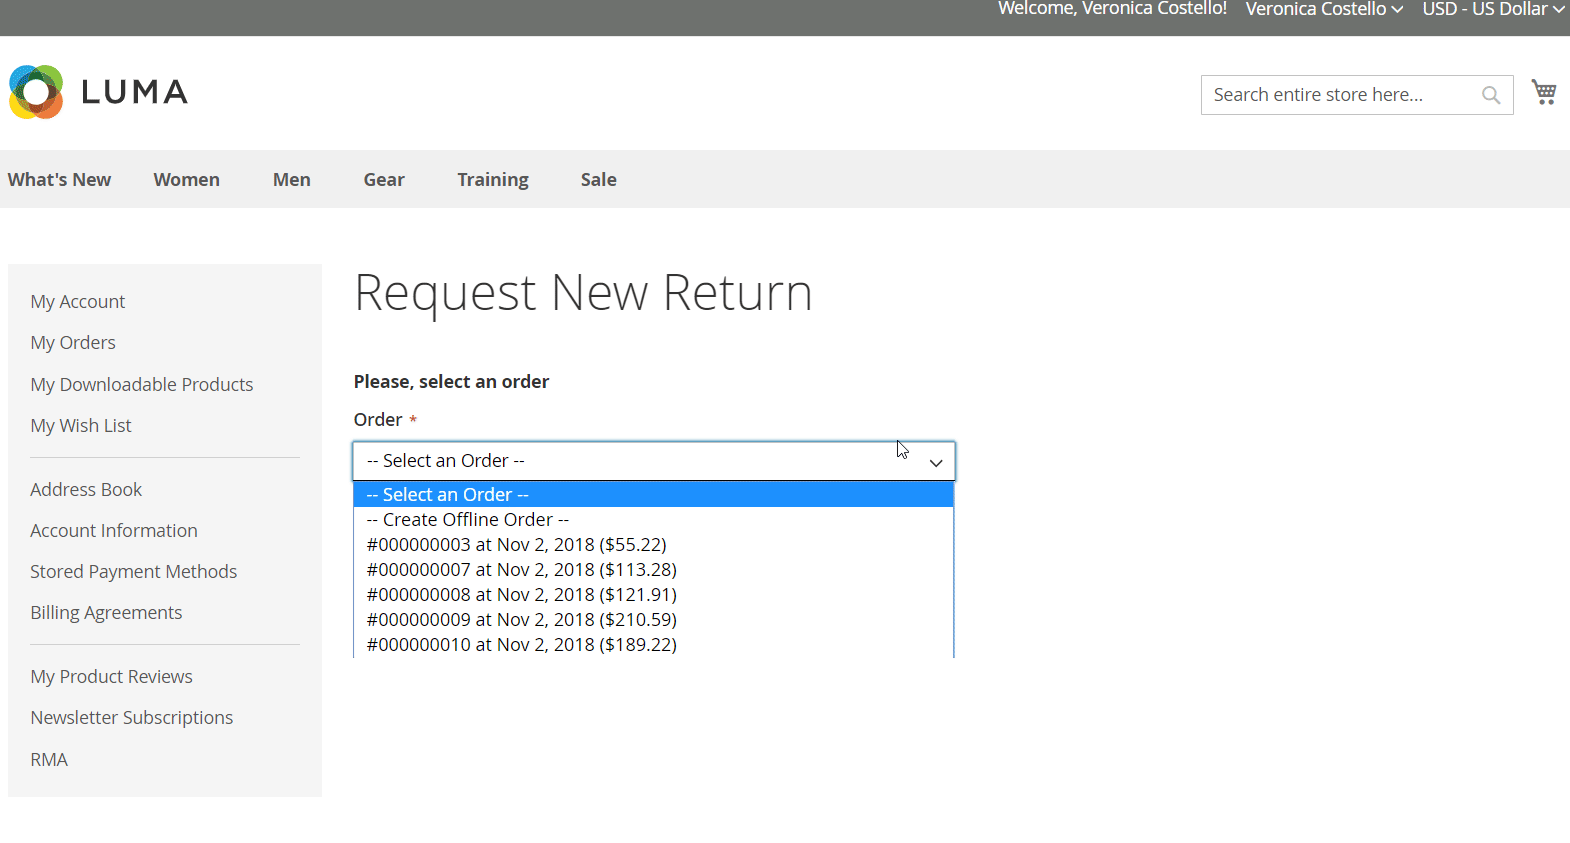
Task: Click the 'Order' field label
Action: (x=378, y=420)
